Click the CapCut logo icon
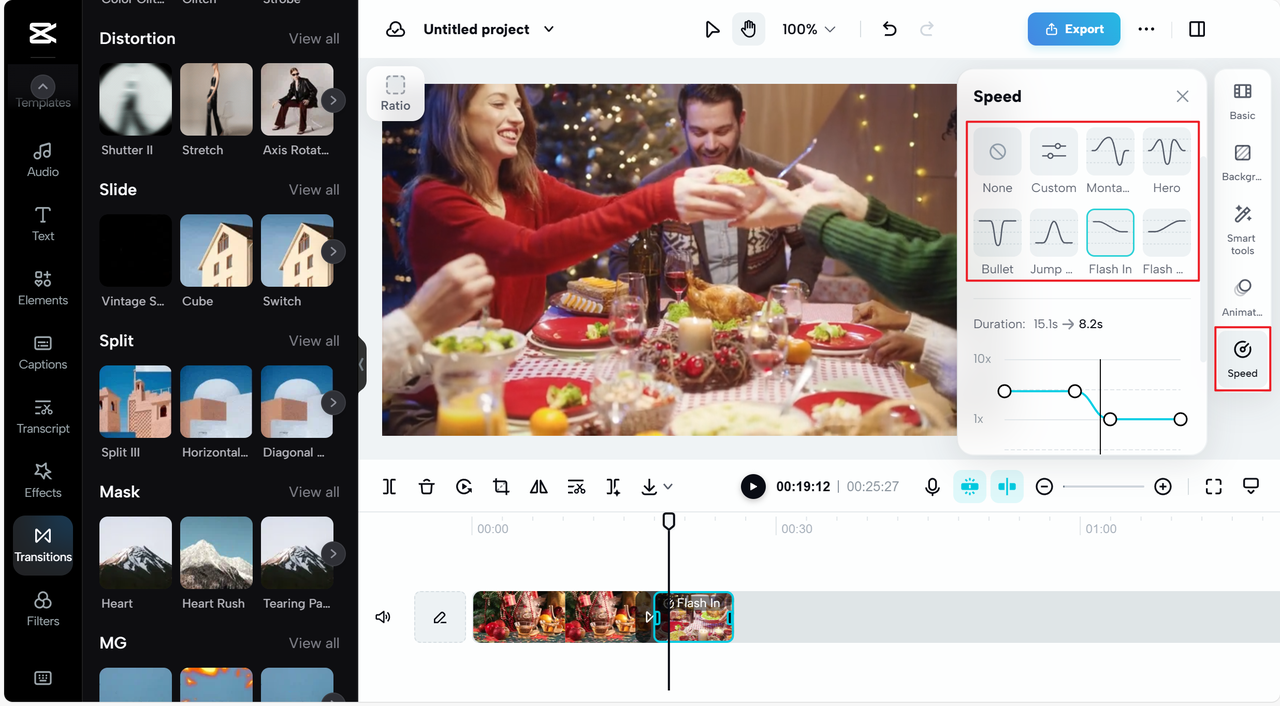 coord(43,33)
